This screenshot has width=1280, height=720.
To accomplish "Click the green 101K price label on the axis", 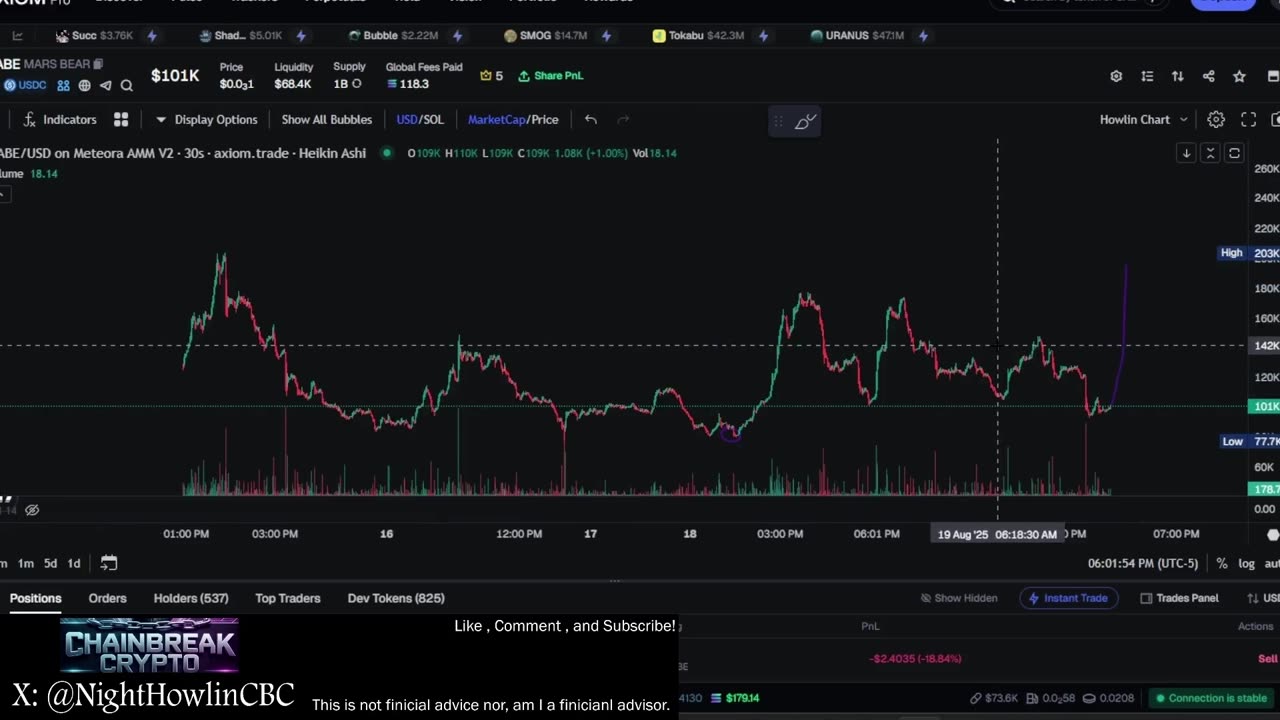I will (x=1265, y=406).
